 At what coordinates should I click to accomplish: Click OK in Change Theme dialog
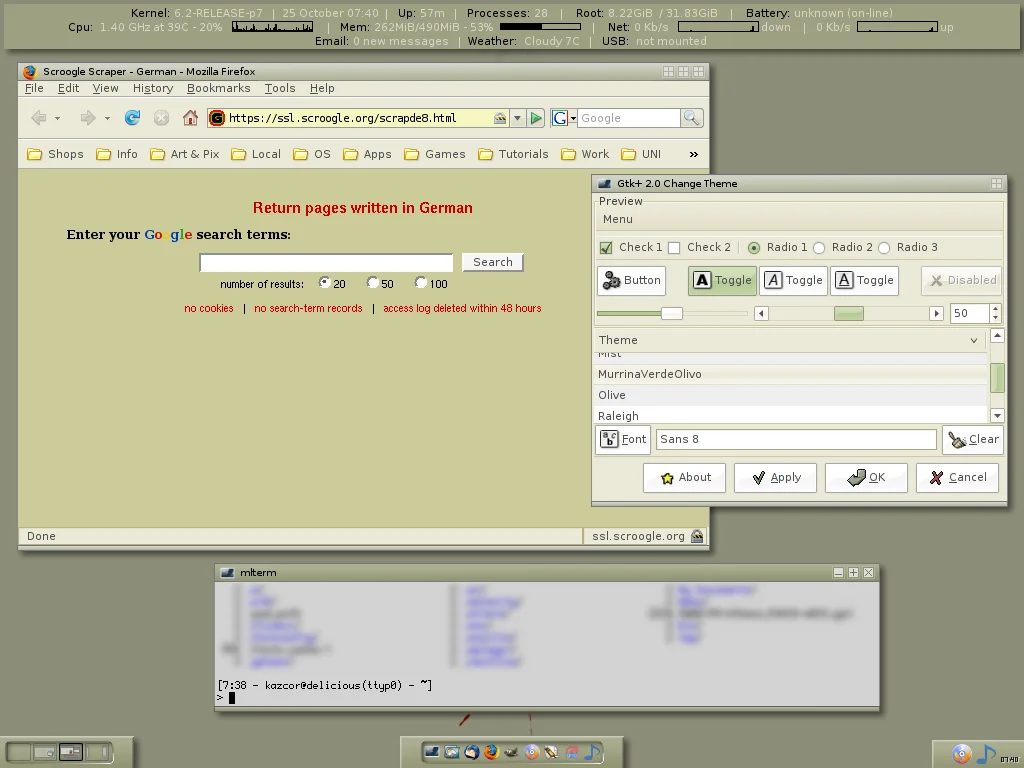click(866, 477)
